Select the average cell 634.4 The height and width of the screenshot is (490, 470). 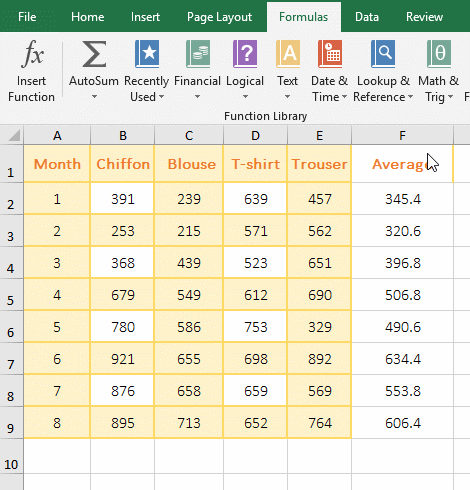point(403,359)
